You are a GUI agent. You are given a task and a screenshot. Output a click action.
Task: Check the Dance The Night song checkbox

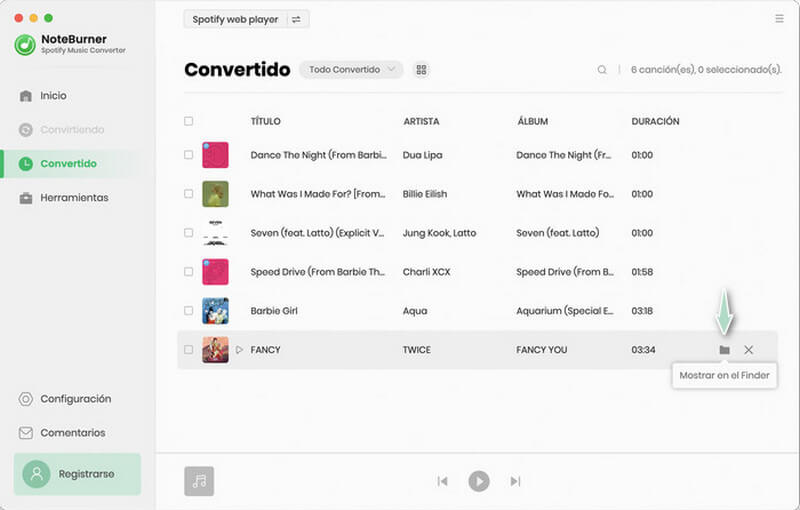click(188, 155)
